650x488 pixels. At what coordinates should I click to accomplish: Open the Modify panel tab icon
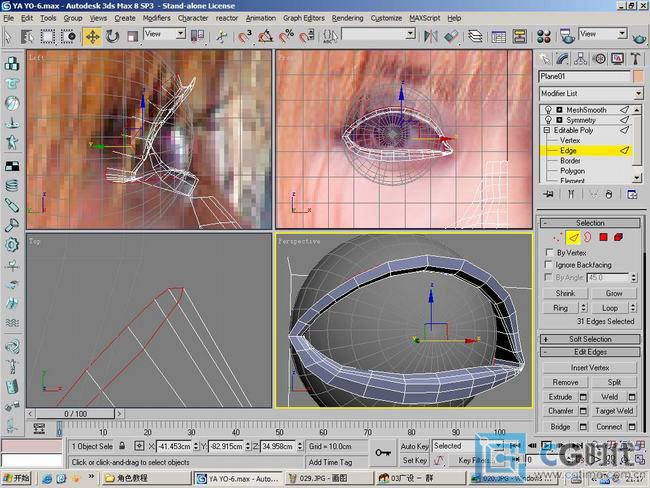(x=562, y=59)
